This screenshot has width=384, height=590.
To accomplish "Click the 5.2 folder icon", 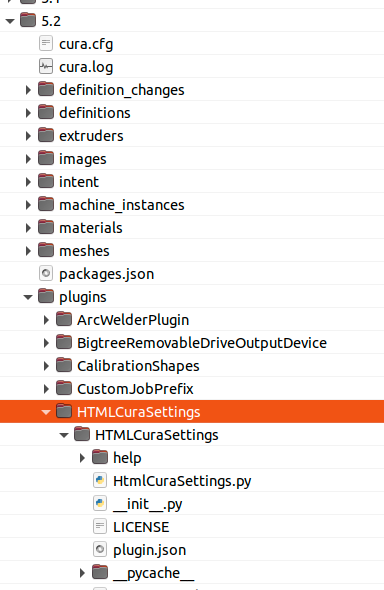I will point(28,20).
